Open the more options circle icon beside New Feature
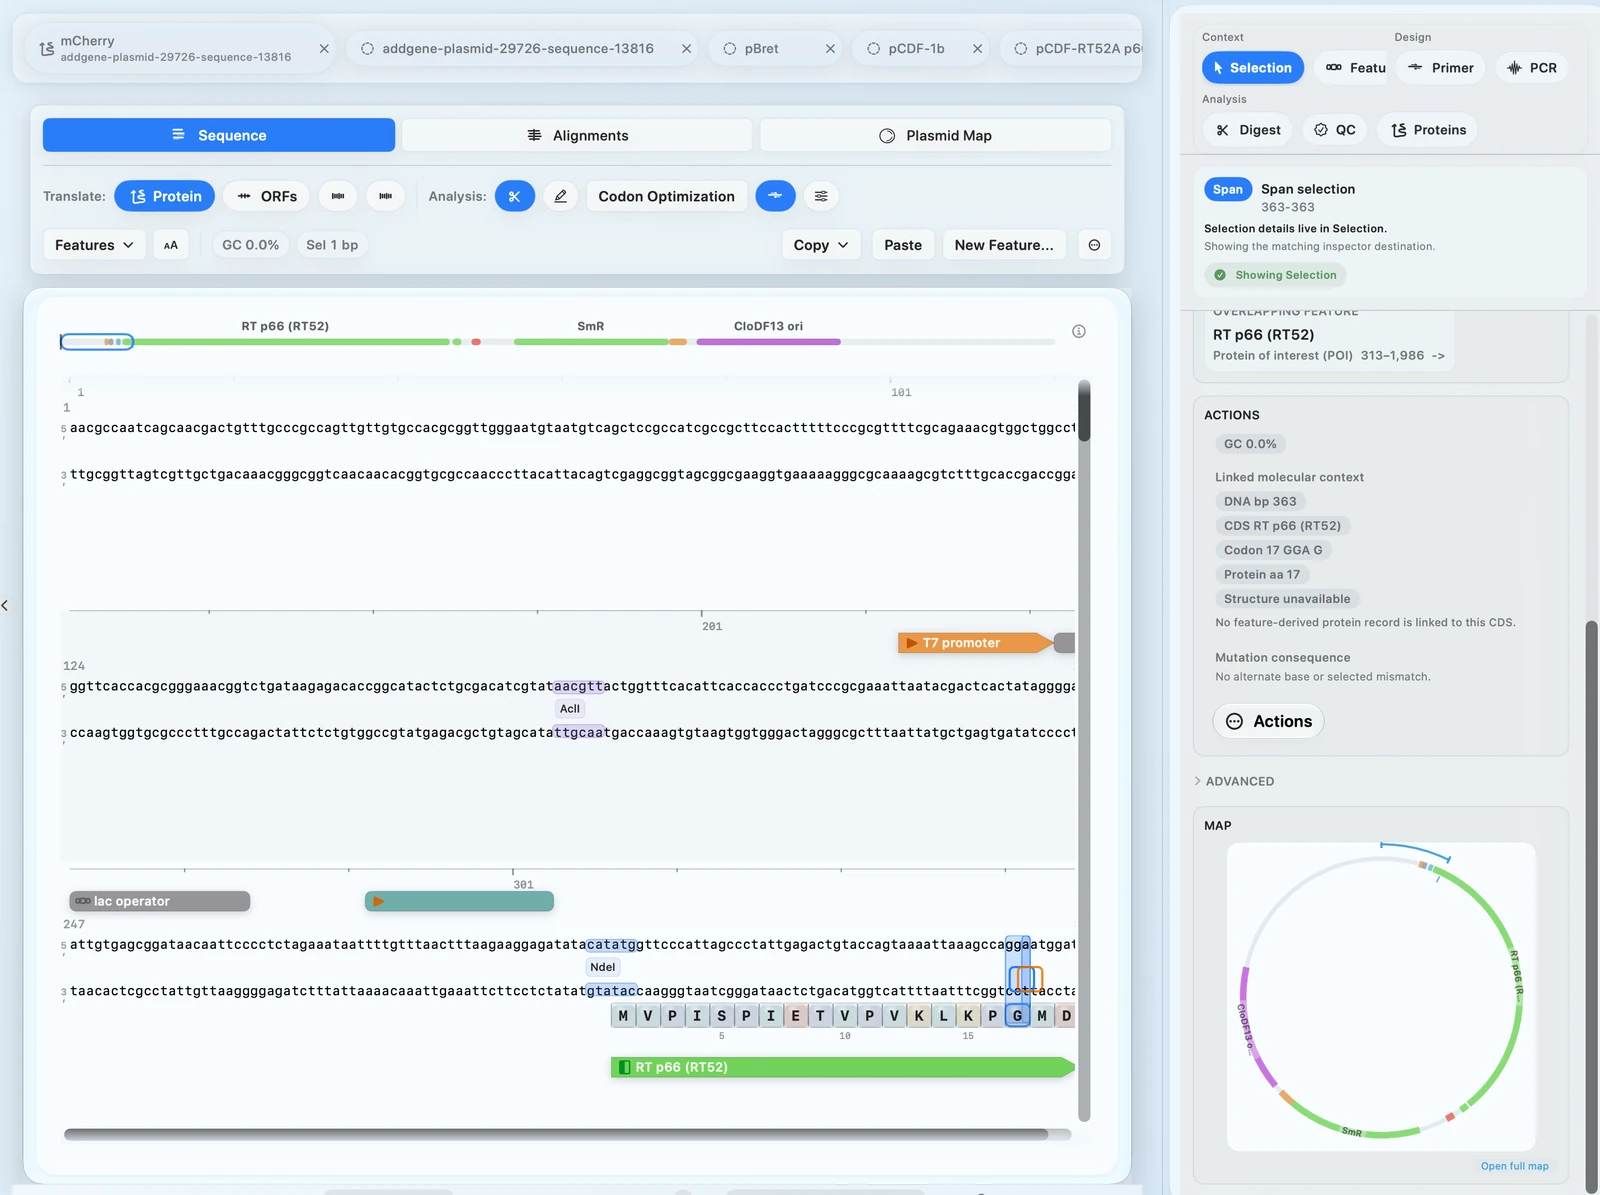Screen dimensions: 1600x1195 tap(1094, 245)
